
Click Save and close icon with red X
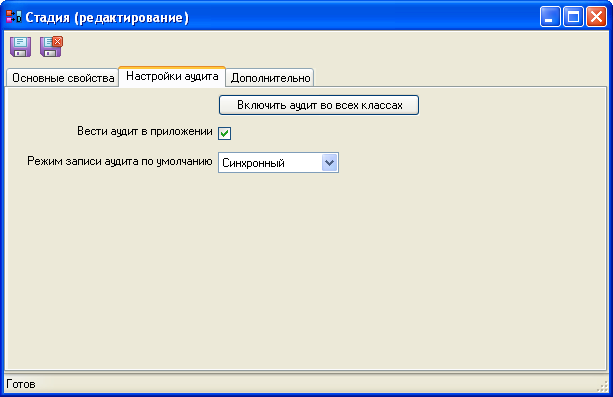pyautogui.click(x=51, y=47)
